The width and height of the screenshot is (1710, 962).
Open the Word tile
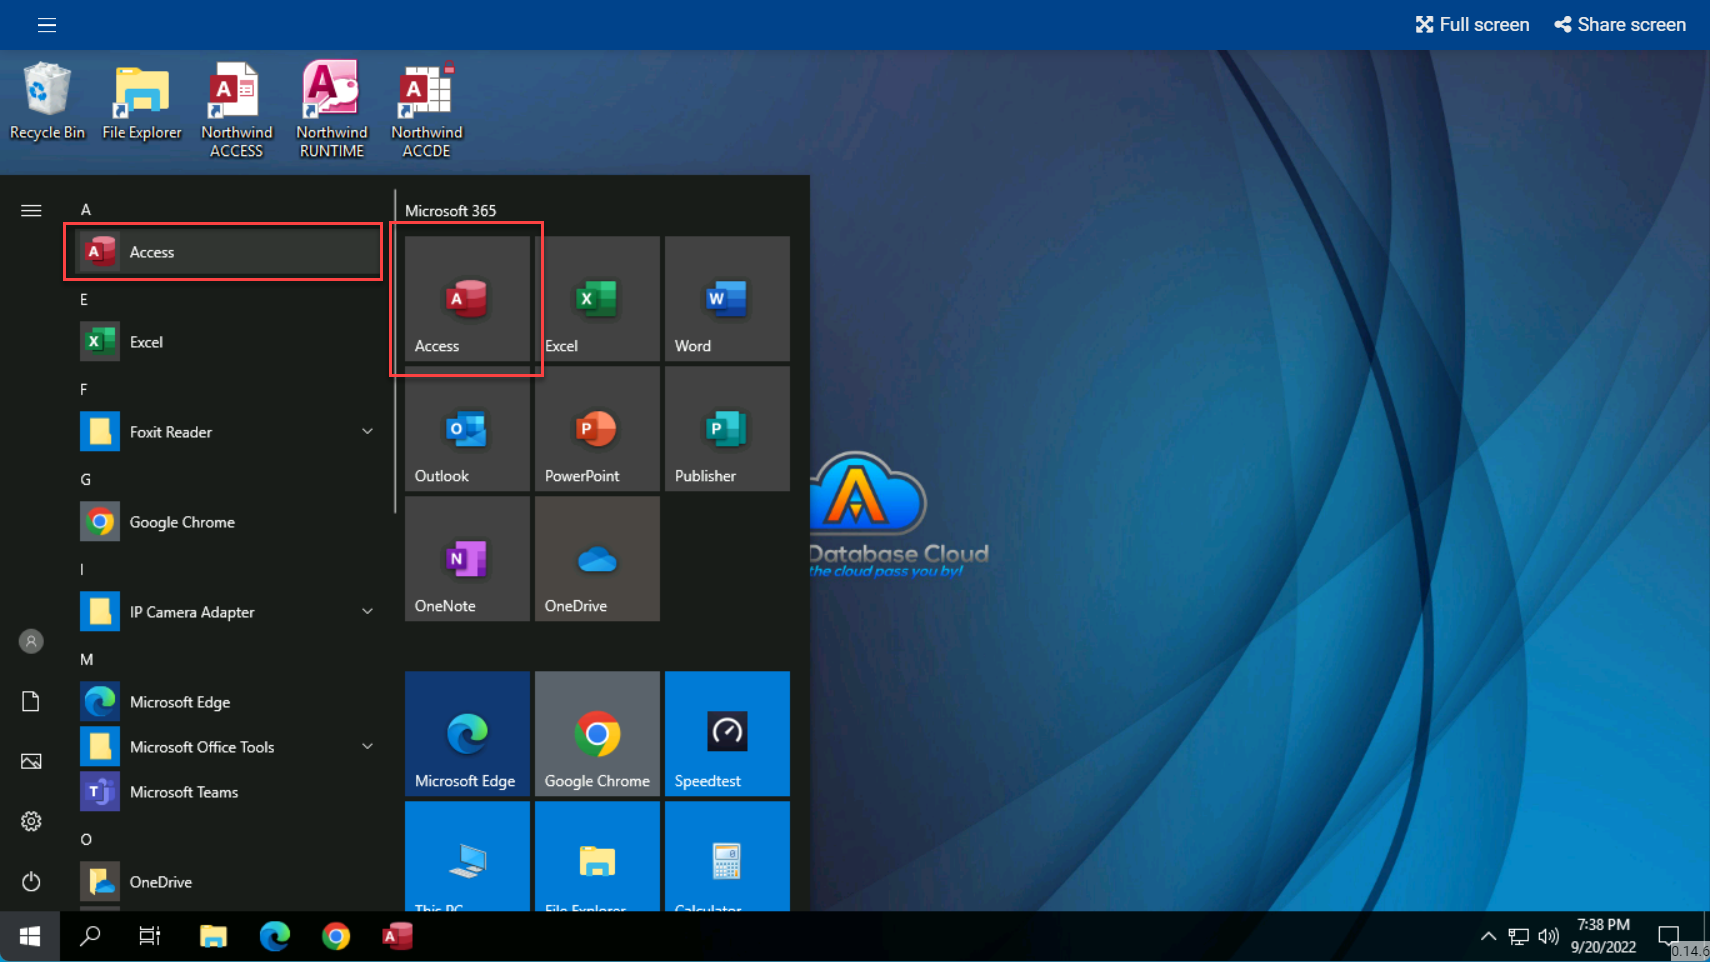pyautogui.click(x=727, y=299)
